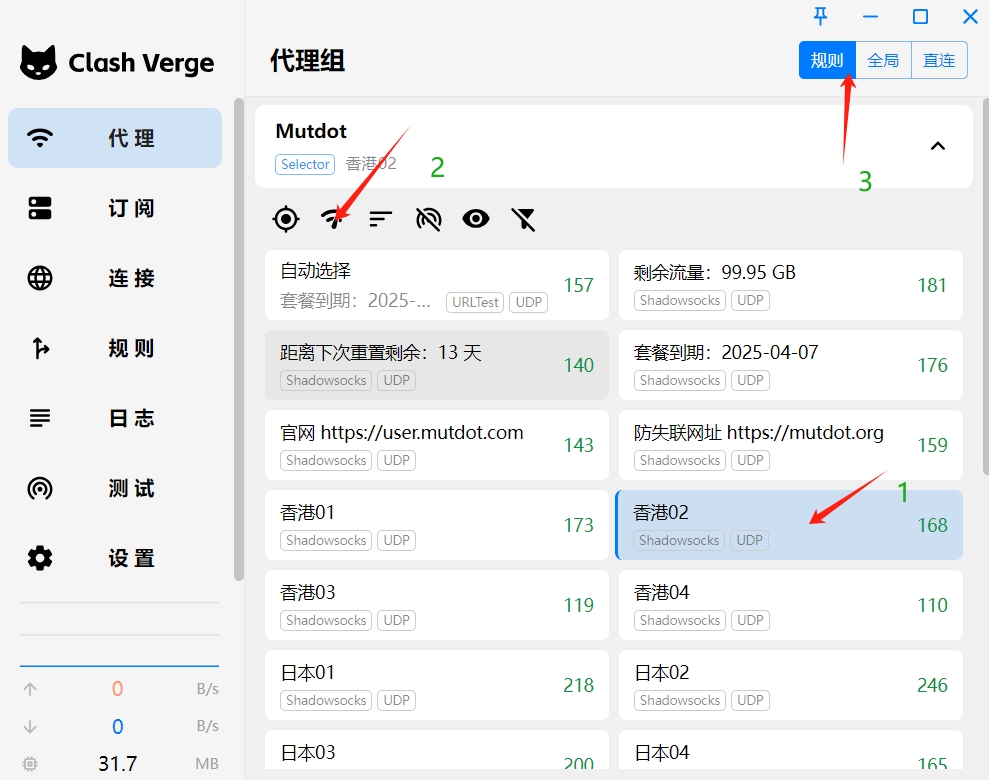Image resolution: width=989 pixels, height=780 pixels.
Task: Pin the window using pushpin icon
Action: pos(820,16)
